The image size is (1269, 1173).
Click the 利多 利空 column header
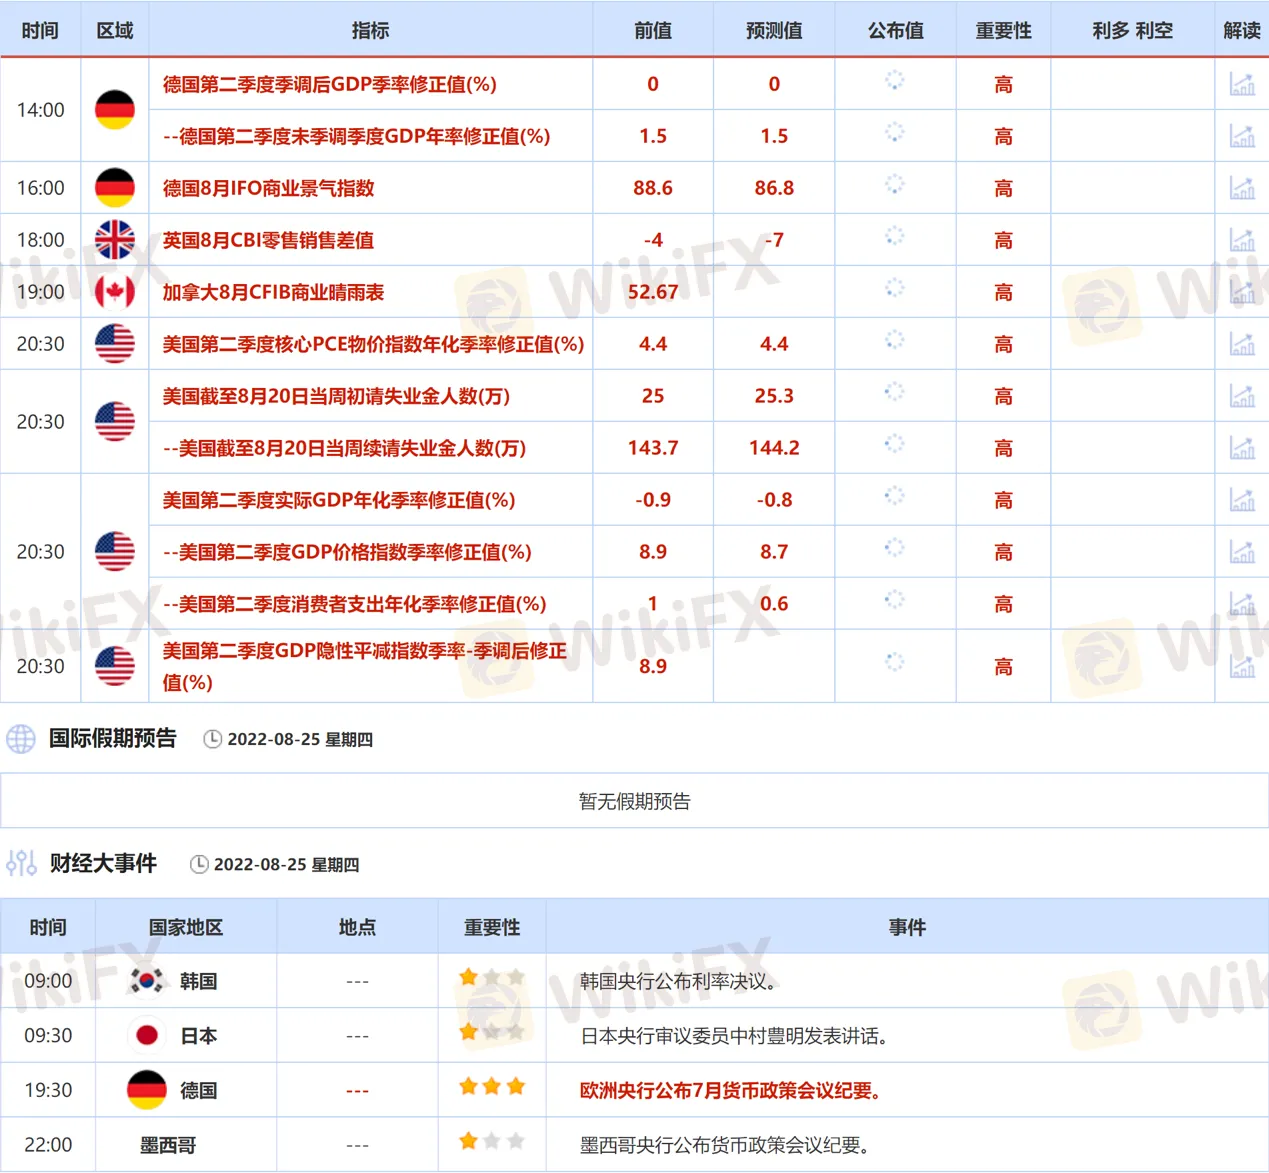point(1133,30)
